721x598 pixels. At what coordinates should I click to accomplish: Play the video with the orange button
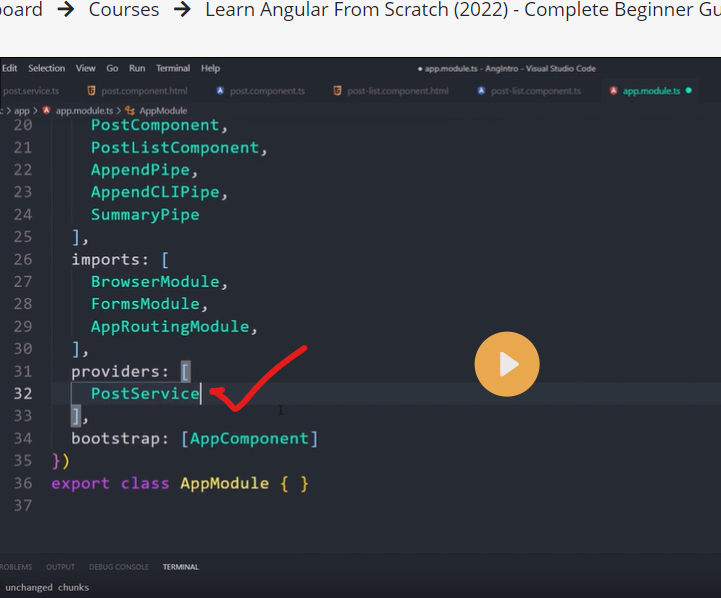[x=507, y=364]
